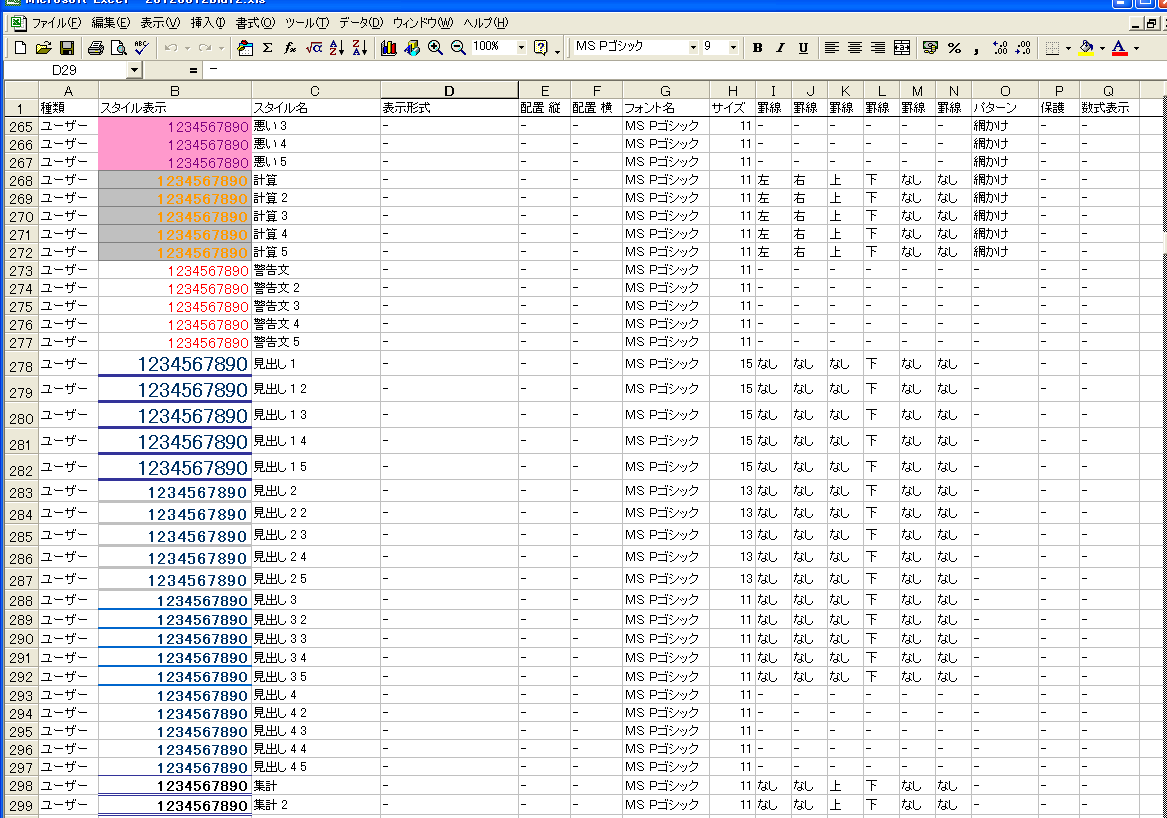Click the Undo arrow button
This screenshot has height=818, width=1167.
170,48
